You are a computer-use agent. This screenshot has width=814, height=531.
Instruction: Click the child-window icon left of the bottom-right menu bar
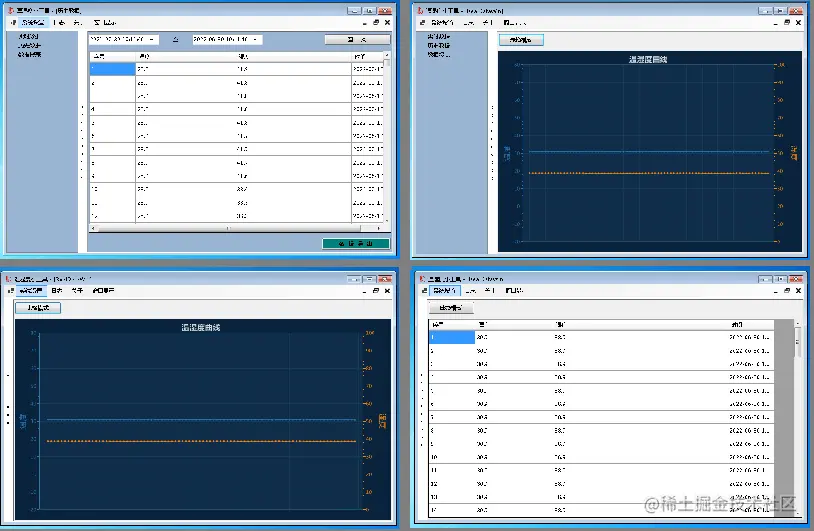tap(424, 291)
